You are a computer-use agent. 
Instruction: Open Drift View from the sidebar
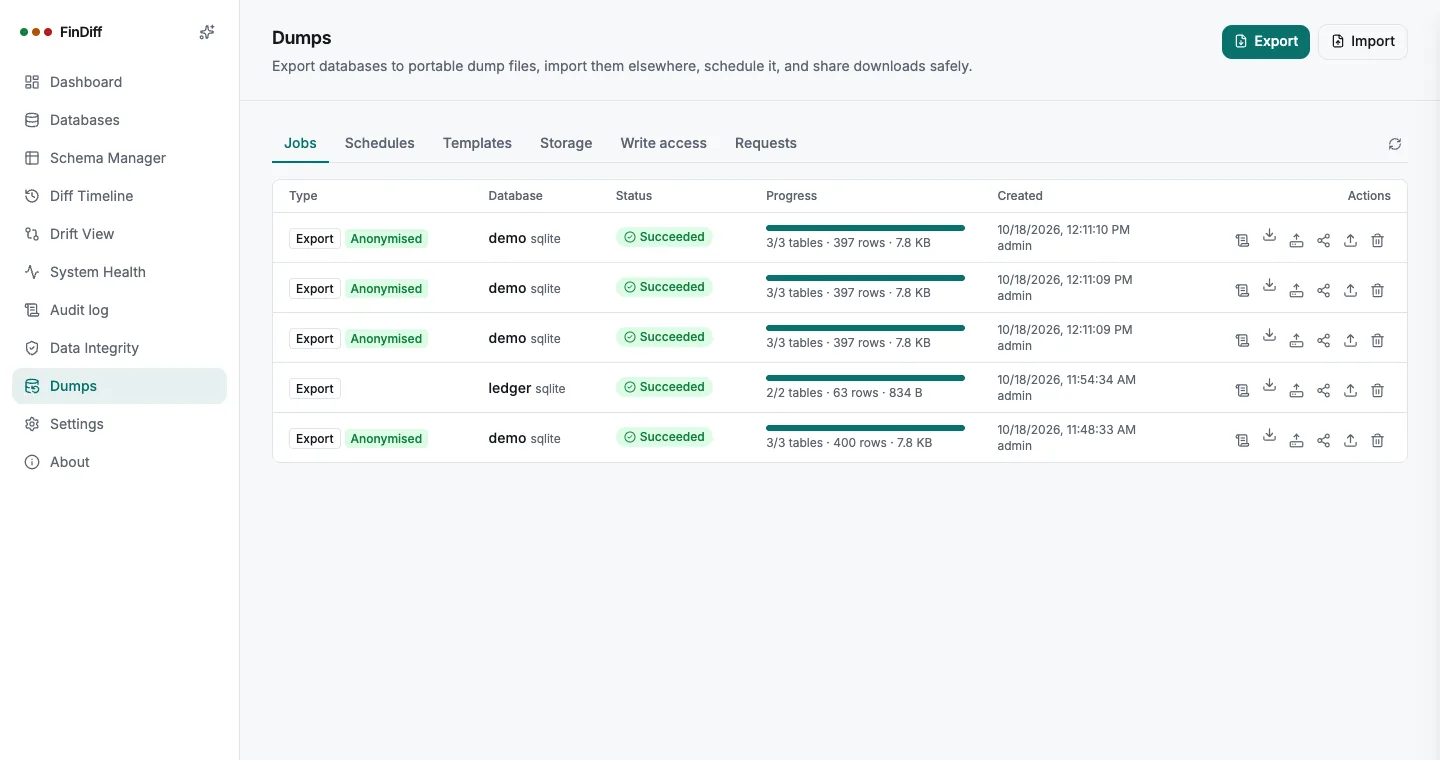119,234
